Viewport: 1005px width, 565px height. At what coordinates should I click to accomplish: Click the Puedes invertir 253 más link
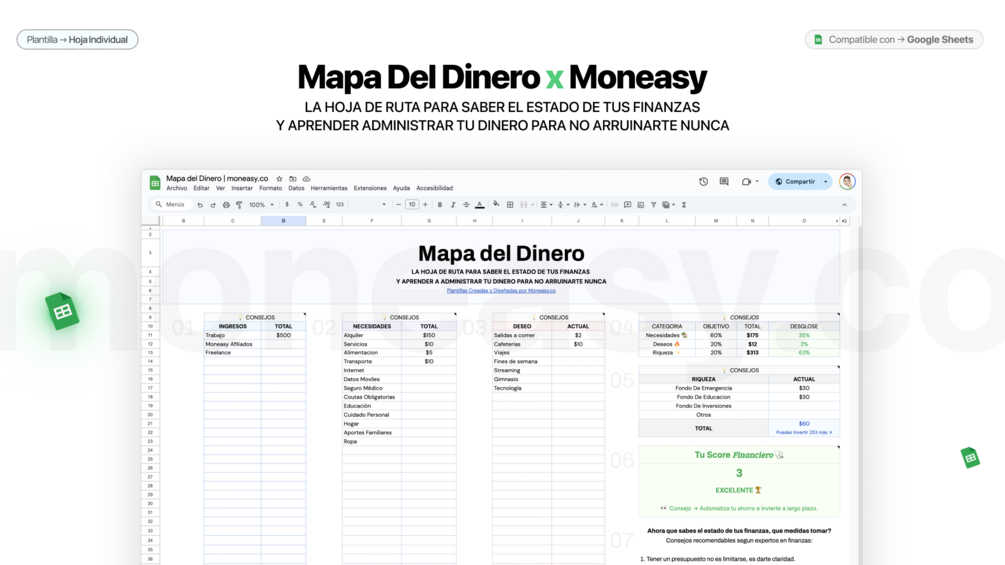click(804, 432)
